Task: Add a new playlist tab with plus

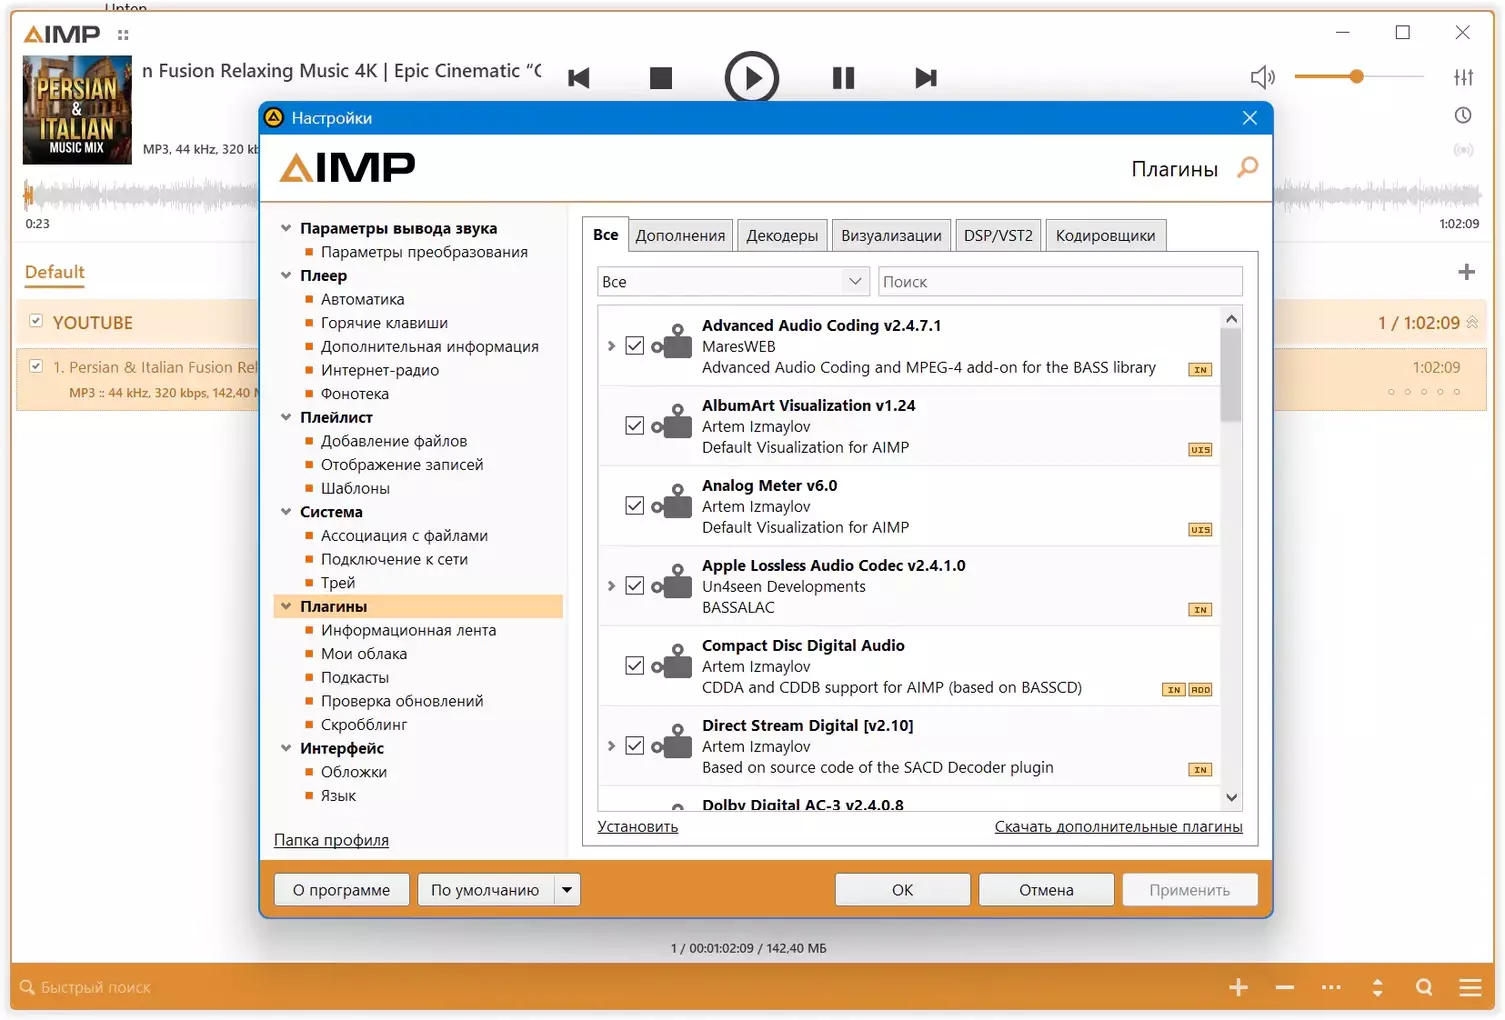Action: click(1467, 272)
